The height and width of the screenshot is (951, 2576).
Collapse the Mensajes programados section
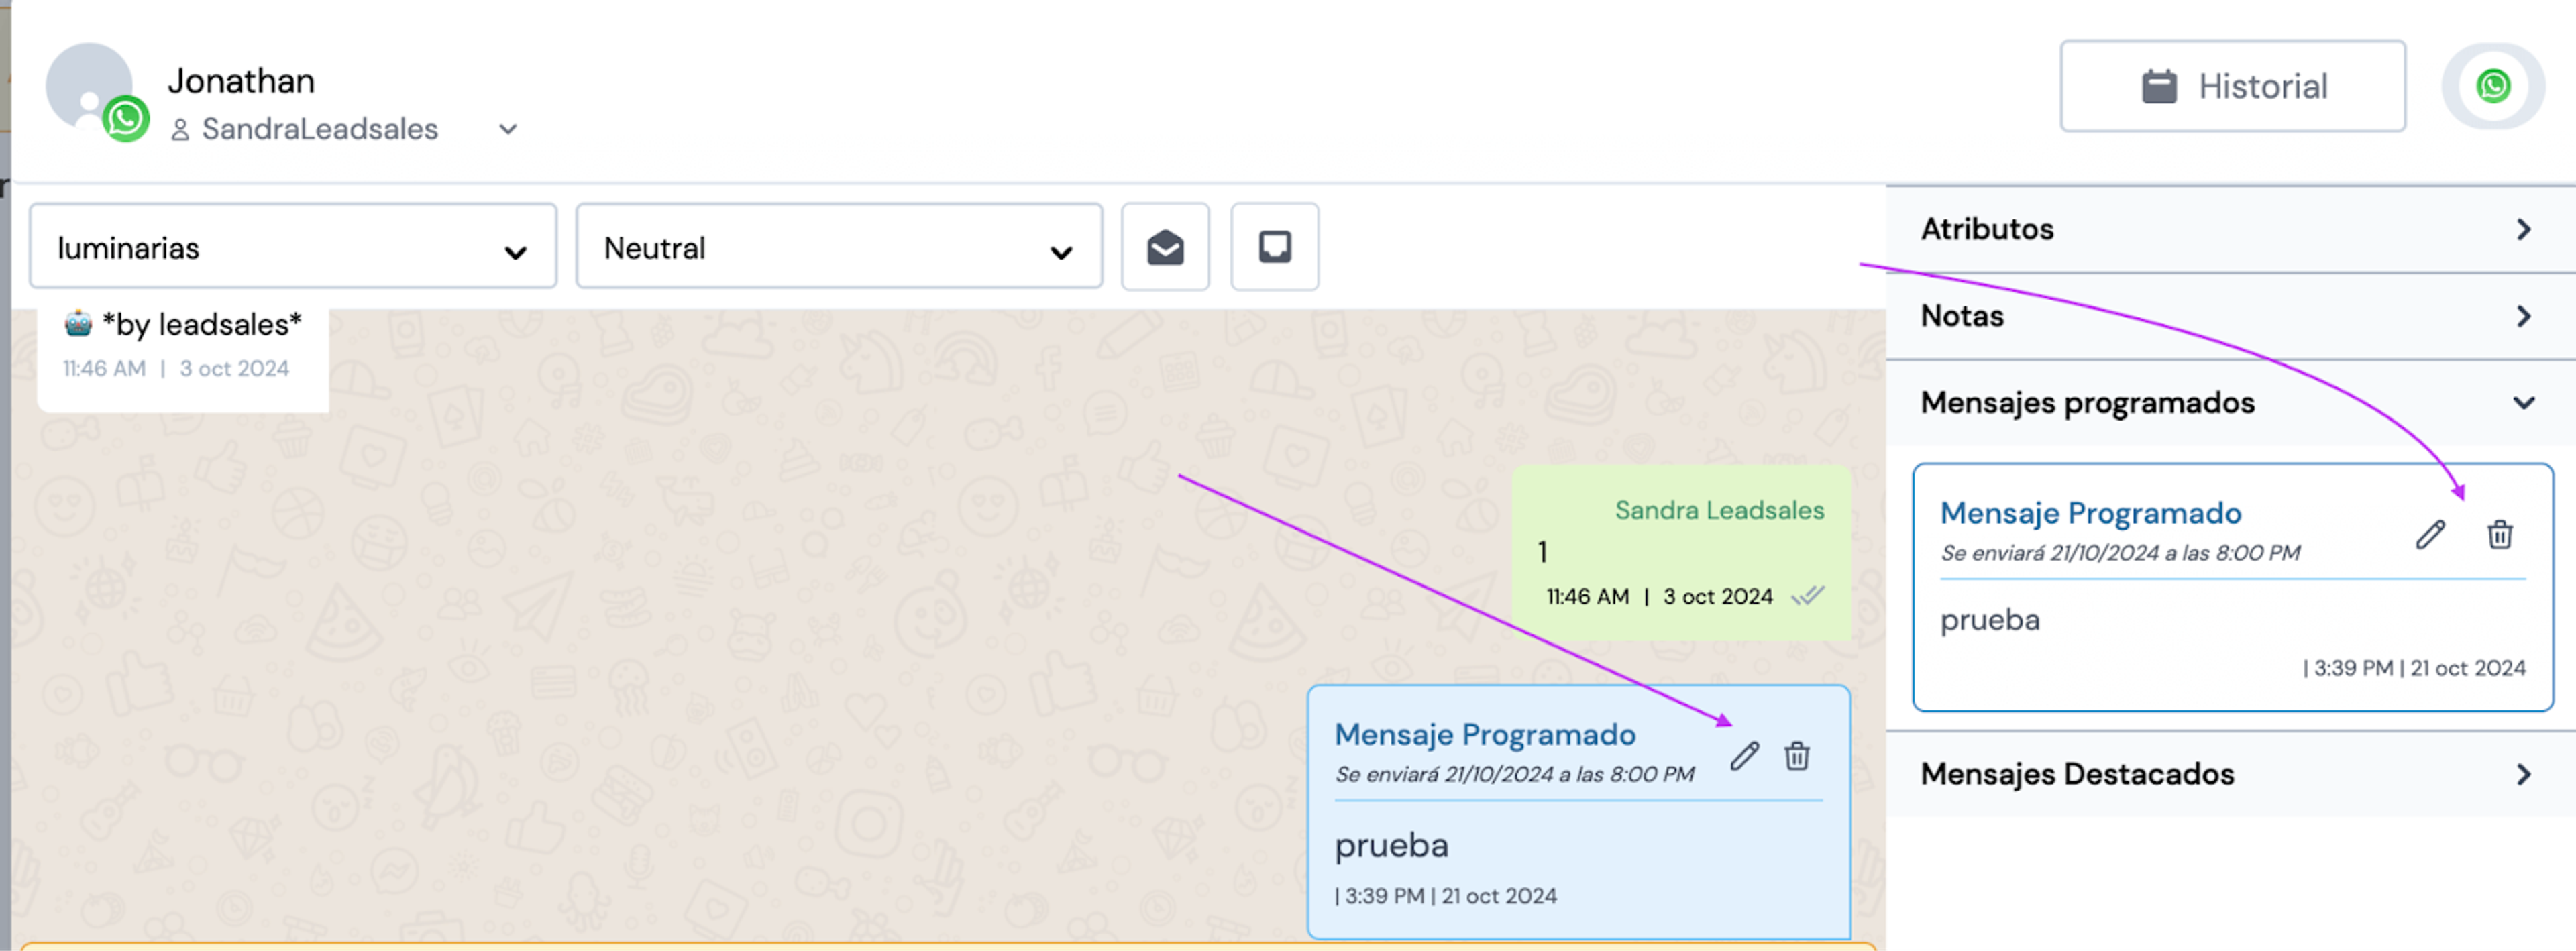(x=2230, y=403)
